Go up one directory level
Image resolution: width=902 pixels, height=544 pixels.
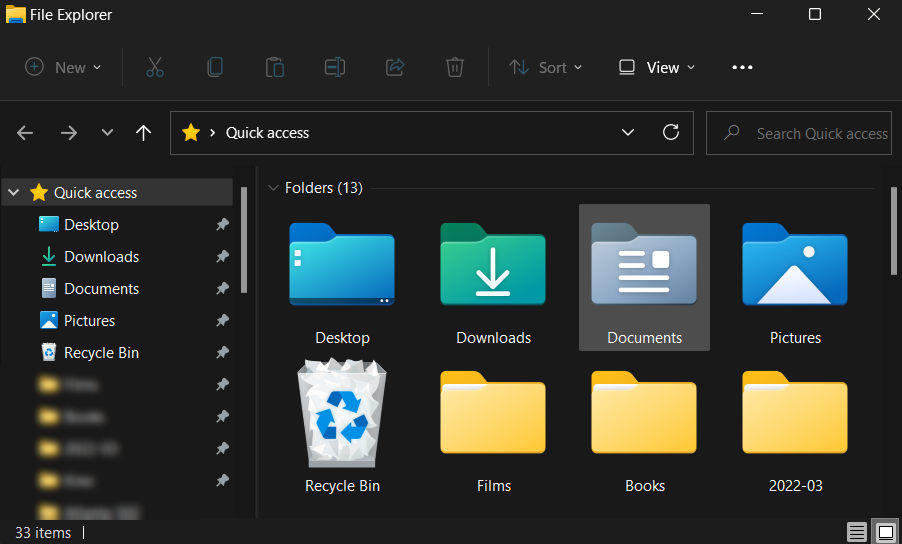(x=143, y=133)
